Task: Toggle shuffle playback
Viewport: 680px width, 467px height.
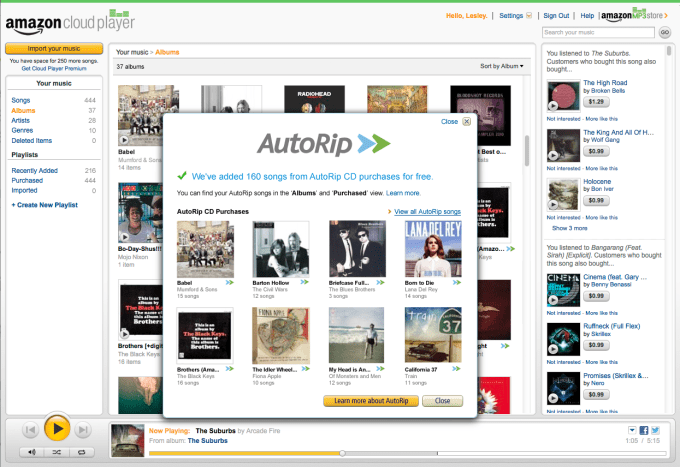Action: 57,452
